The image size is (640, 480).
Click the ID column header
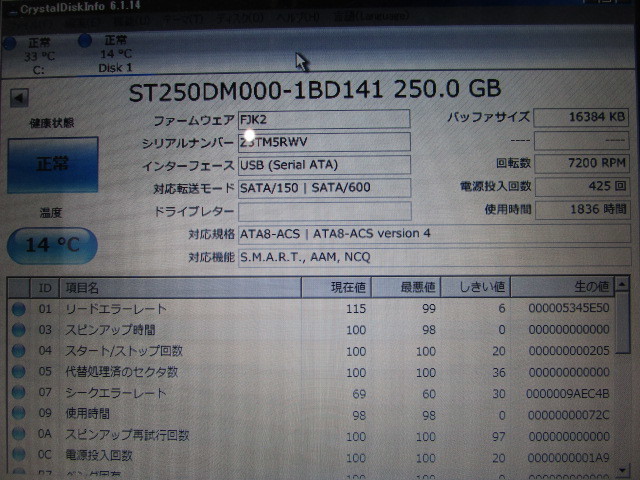point(45,288)
